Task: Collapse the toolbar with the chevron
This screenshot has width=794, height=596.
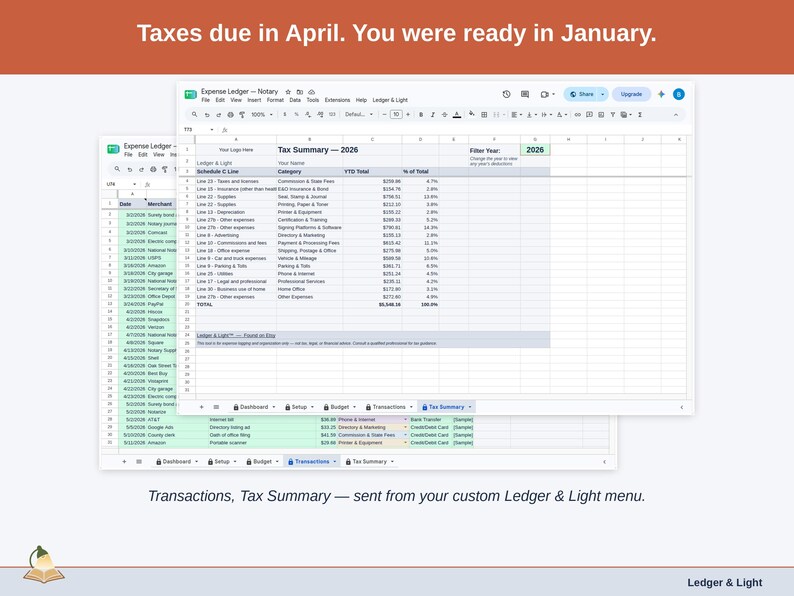Action: [676, 115]
